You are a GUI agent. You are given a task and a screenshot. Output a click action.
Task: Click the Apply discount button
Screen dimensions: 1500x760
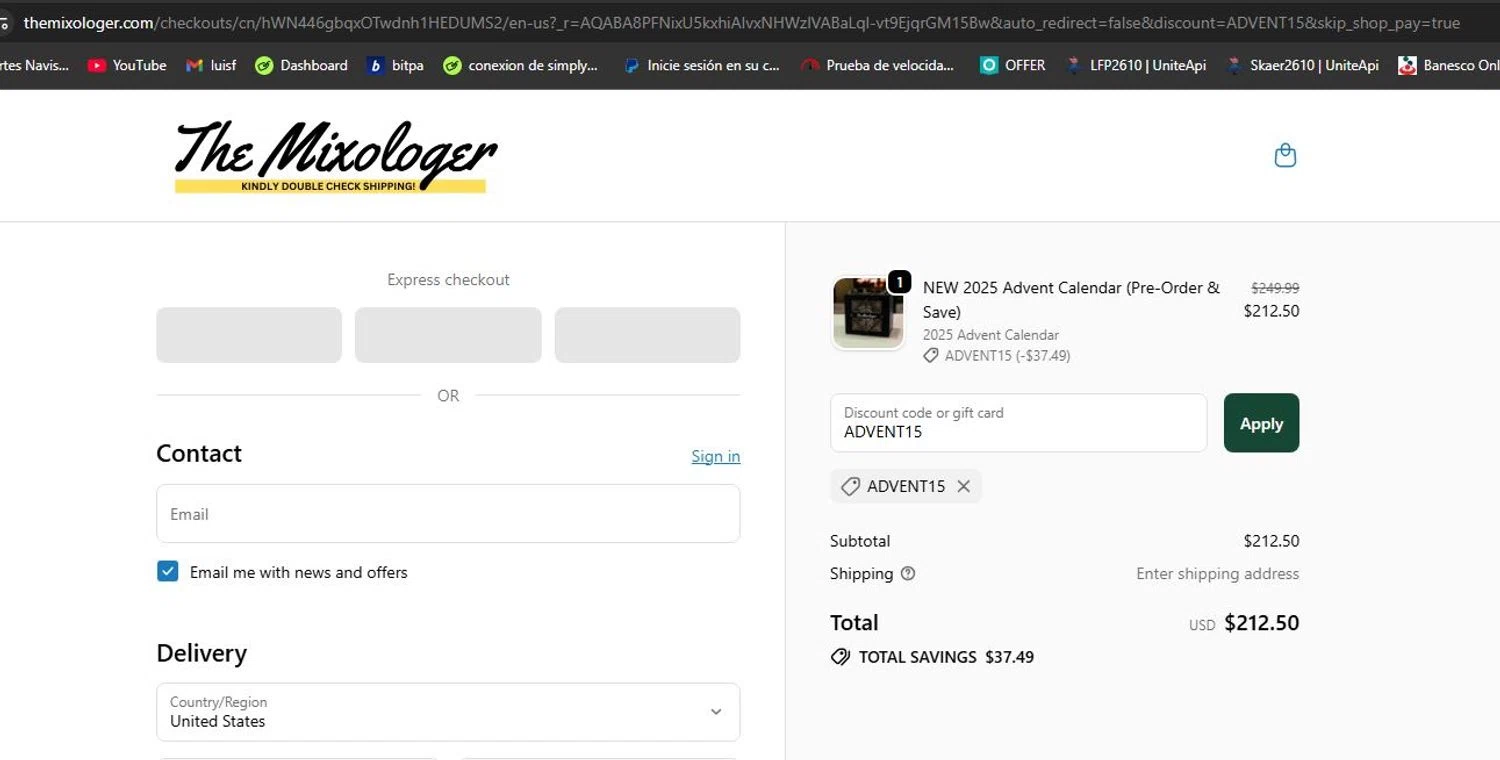pyautogui.click(x=1261, y=423)
